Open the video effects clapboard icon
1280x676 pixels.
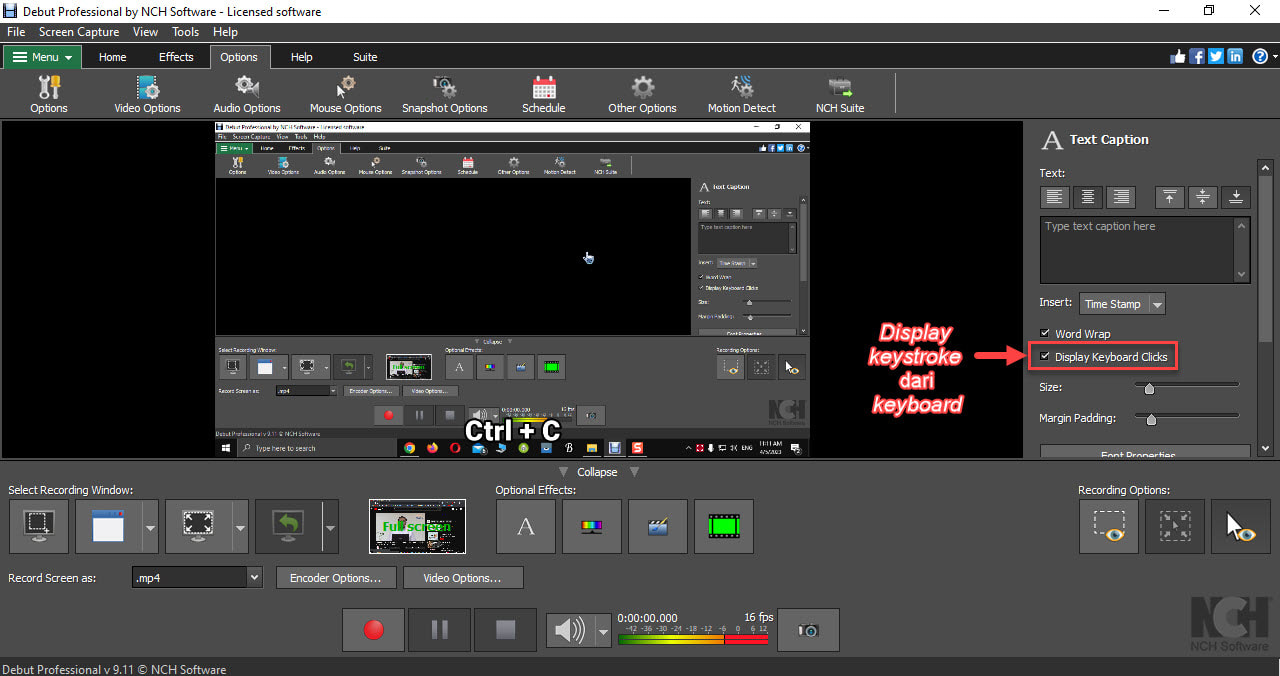coord(658,526)
